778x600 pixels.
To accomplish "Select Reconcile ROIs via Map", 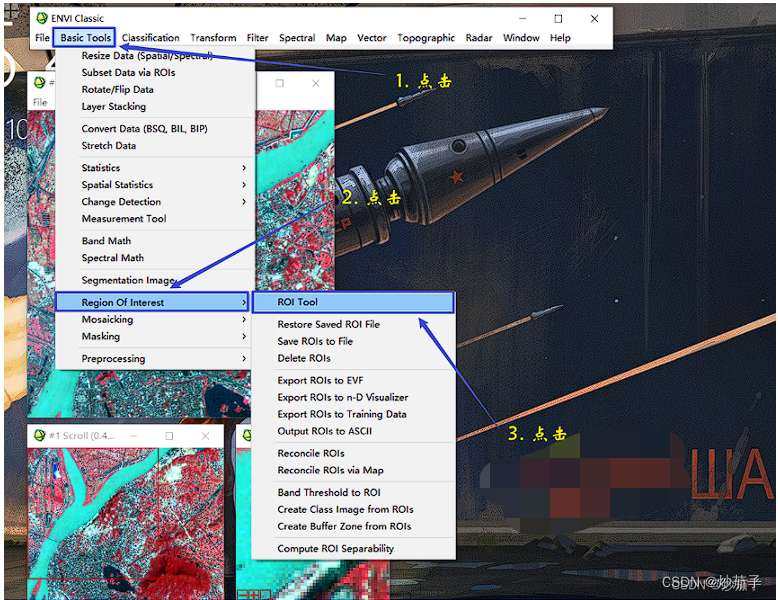I will 353,470.
